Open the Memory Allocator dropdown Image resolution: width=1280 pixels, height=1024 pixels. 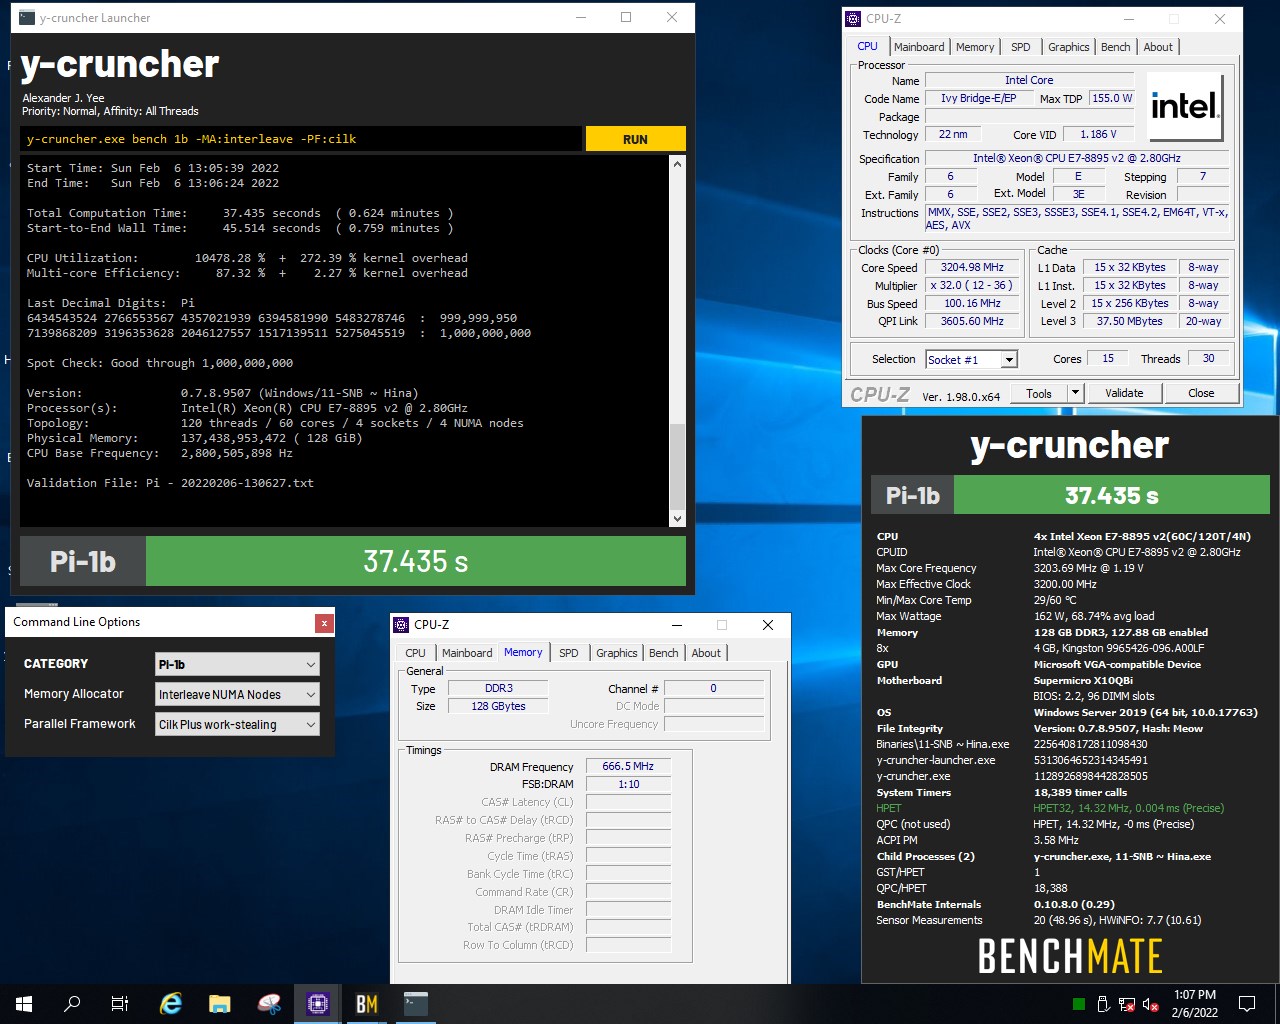pos(238,694)
